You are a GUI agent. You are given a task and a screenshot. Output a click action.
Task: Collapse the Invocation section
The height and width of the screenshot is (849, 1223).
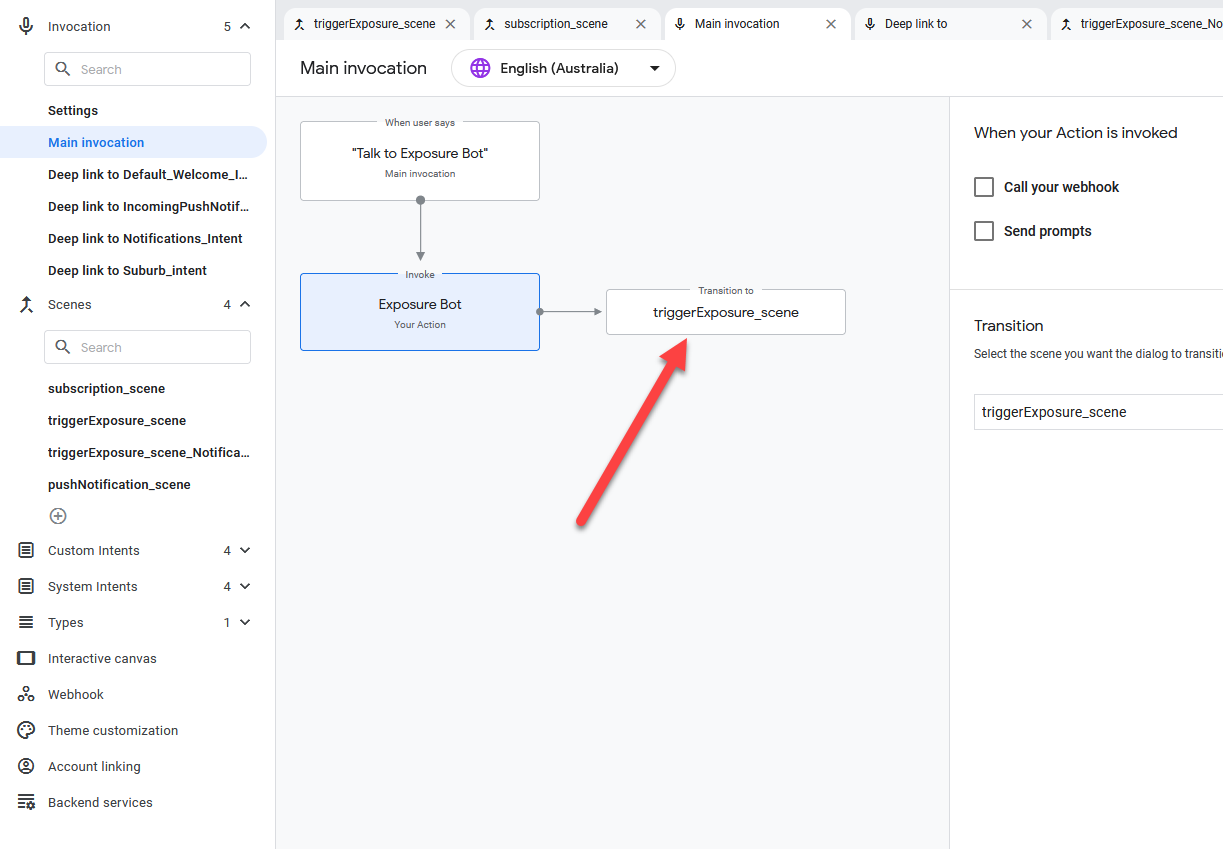point(245,27)
